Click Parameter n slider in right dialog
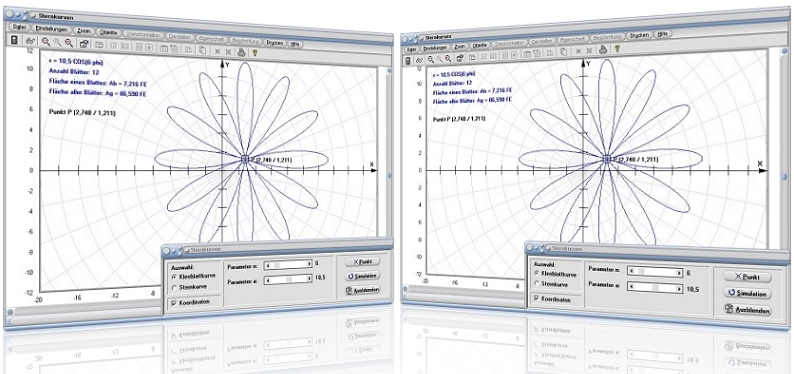This screenshot has width=794, height=374. (x=655, y=272)
